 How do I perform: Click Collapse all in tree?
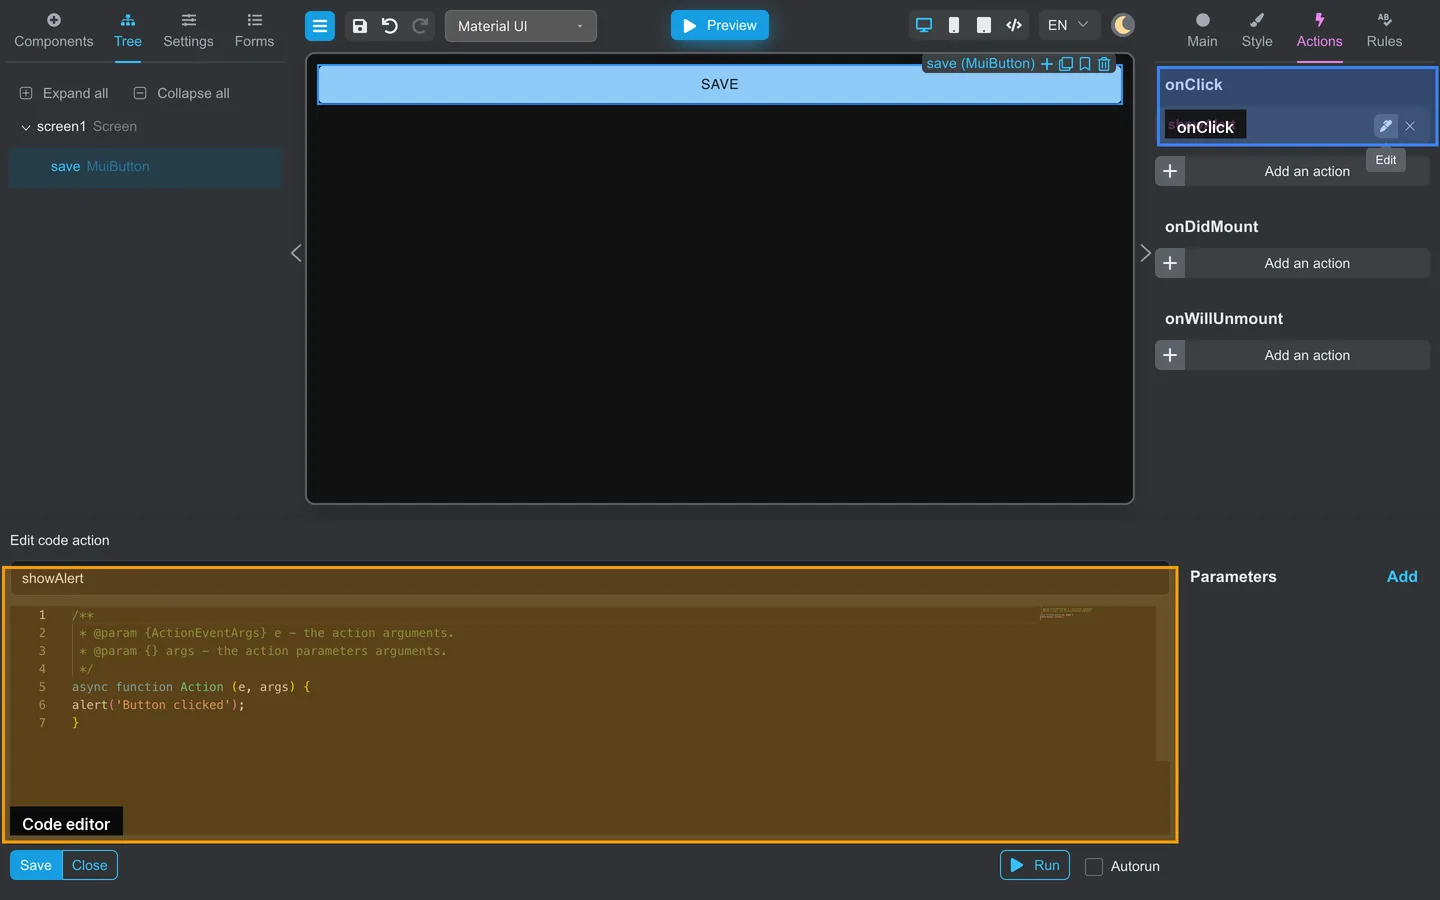182,93
